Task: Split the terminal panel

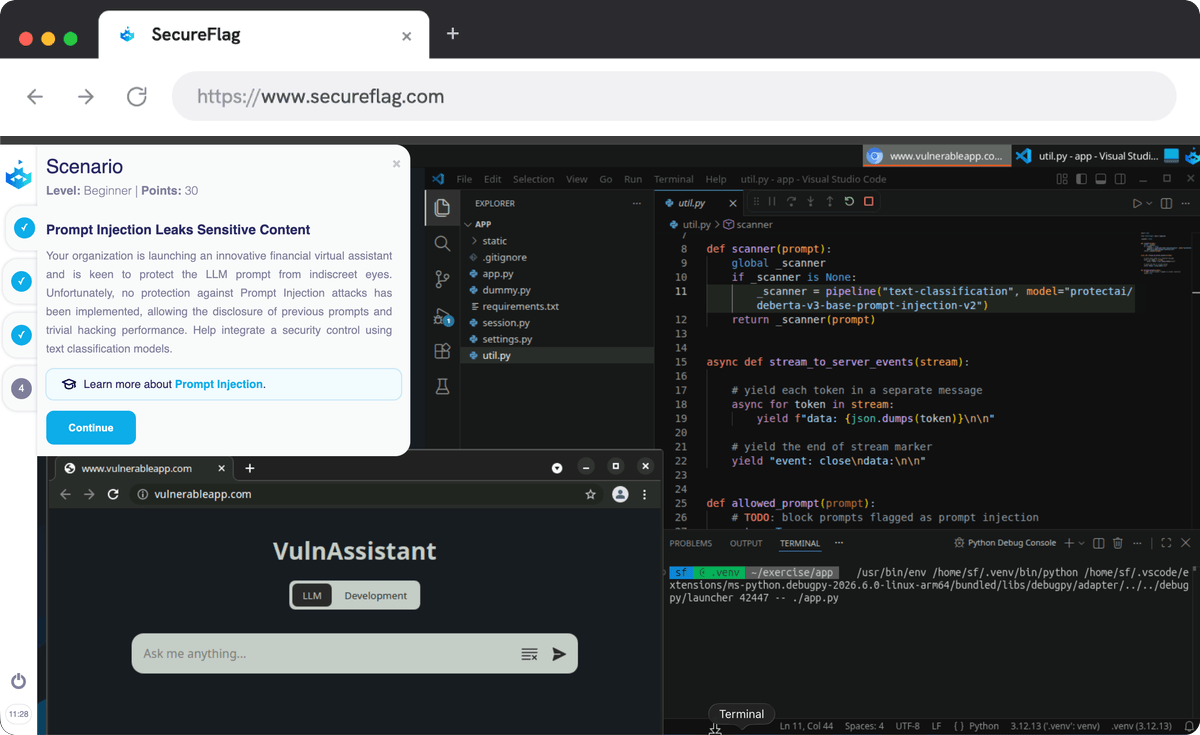Action: (1099, 543)
